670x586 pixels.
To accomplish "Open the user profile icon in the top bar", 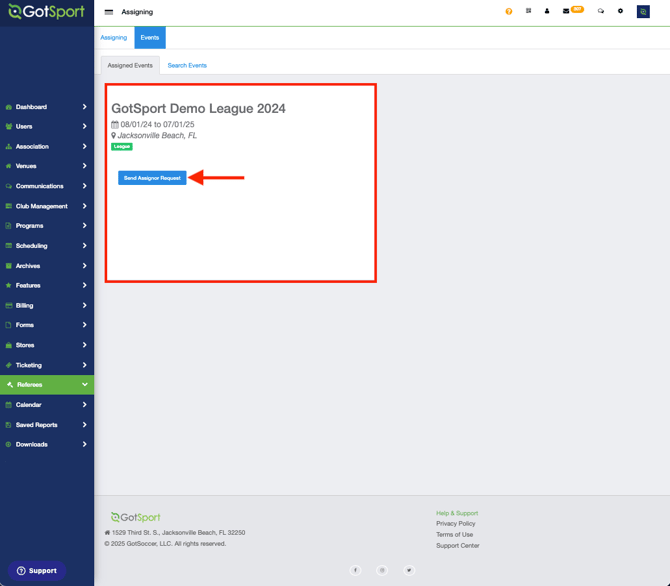I will tap(547, 11).
